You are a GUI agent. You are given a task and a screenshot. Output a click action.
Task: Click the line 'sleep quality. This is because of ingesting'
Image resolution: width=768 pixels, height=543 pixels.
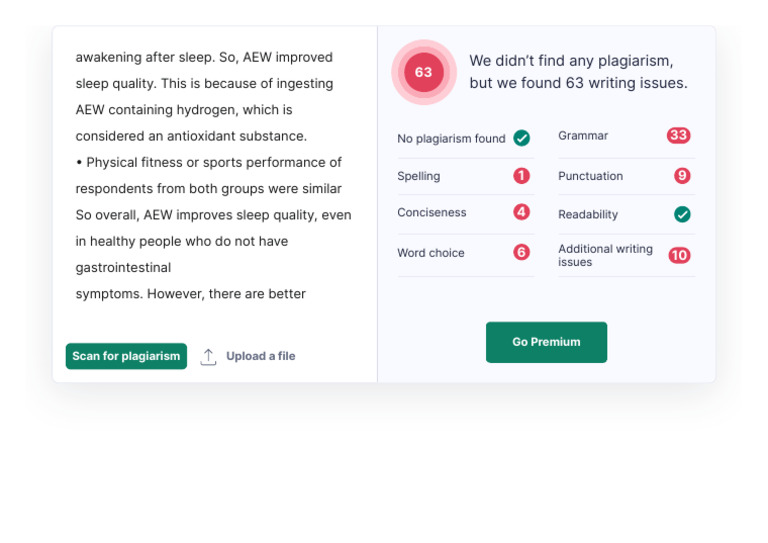(x=204, y=84)
